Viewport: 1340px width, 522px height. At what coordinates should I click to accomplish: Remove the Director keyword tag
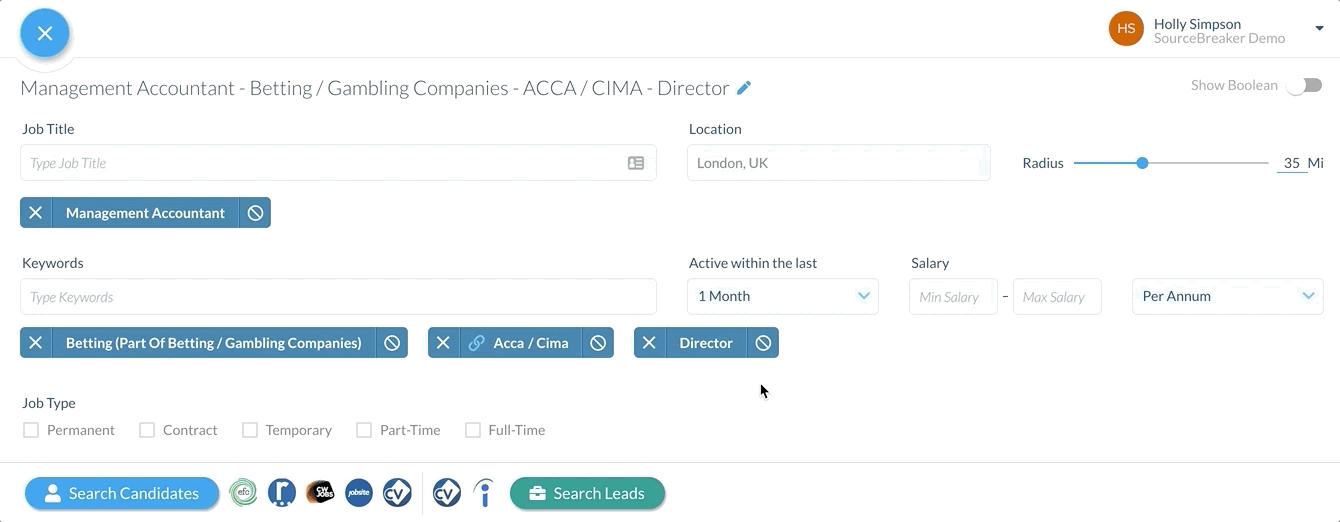(x=649, y=343)
